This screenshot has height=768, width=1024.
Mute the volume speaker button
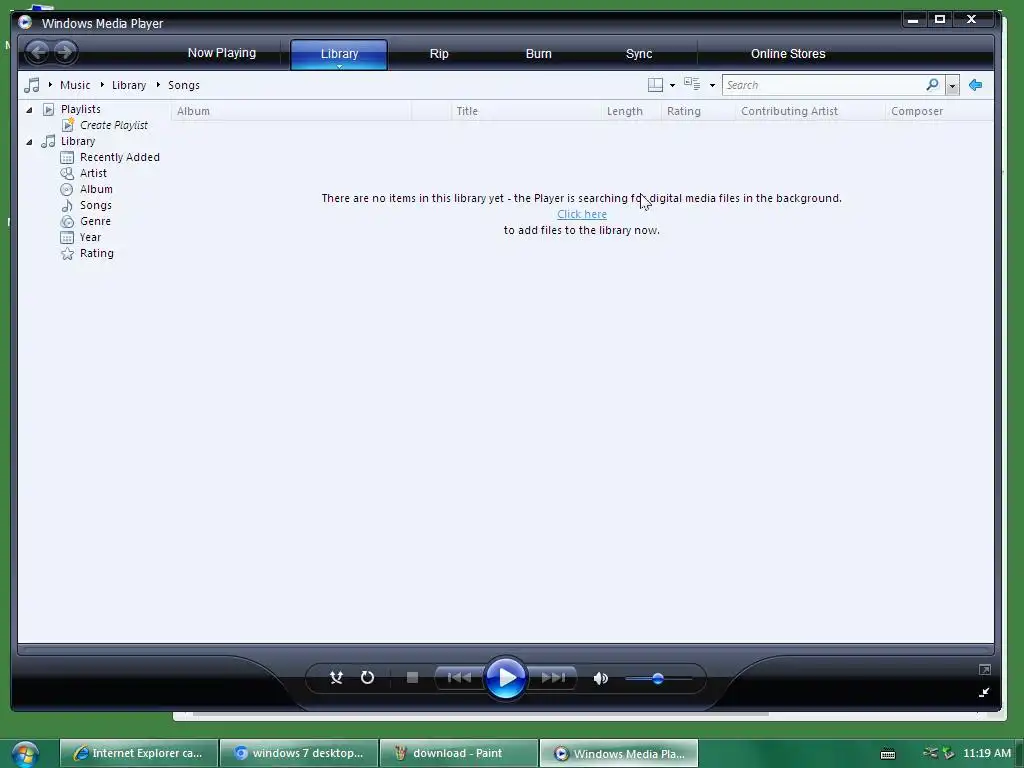coord(601,679)
